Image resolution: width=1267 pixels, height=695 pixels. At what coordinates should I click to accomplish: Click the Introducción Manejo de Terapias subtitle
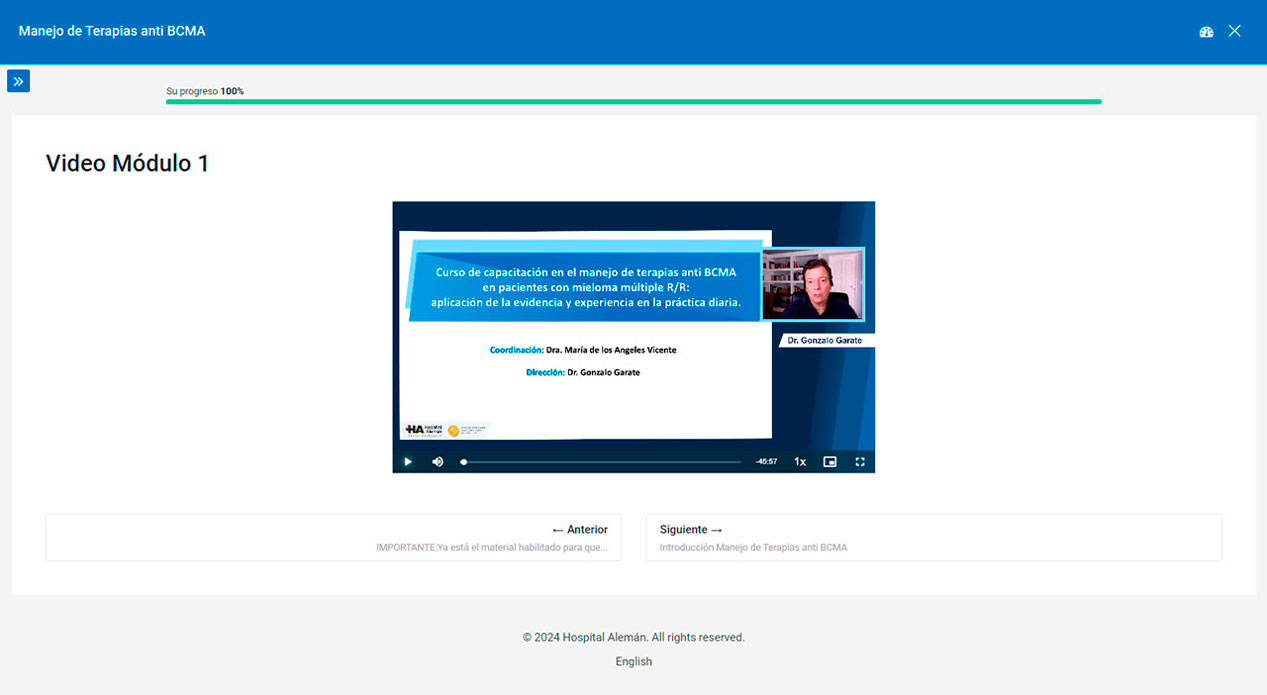[753, 547]
